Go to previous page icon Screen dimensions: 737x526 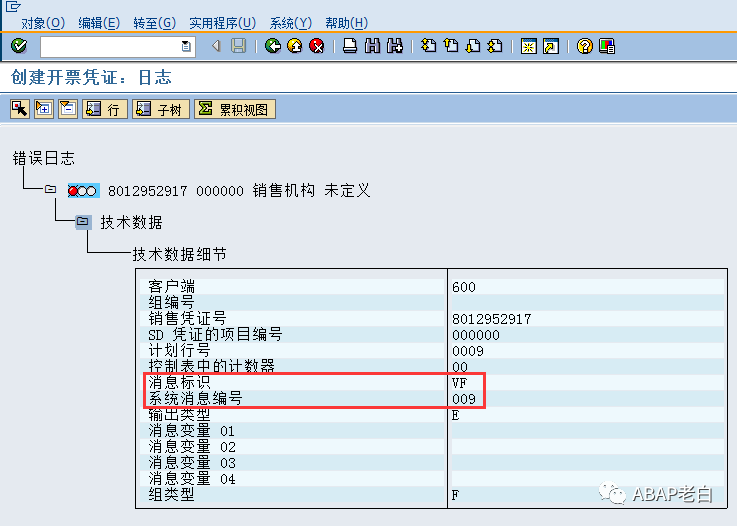click(x=451, y=46)
